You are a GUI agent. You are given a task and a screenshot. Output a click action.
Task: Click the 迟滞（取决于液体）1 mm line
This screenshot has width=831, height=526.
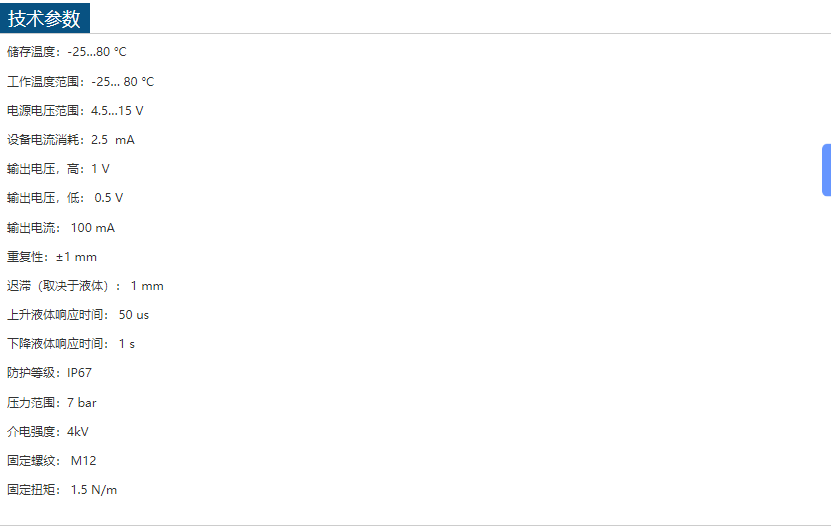pyautogui.click(x=85, y=285)
